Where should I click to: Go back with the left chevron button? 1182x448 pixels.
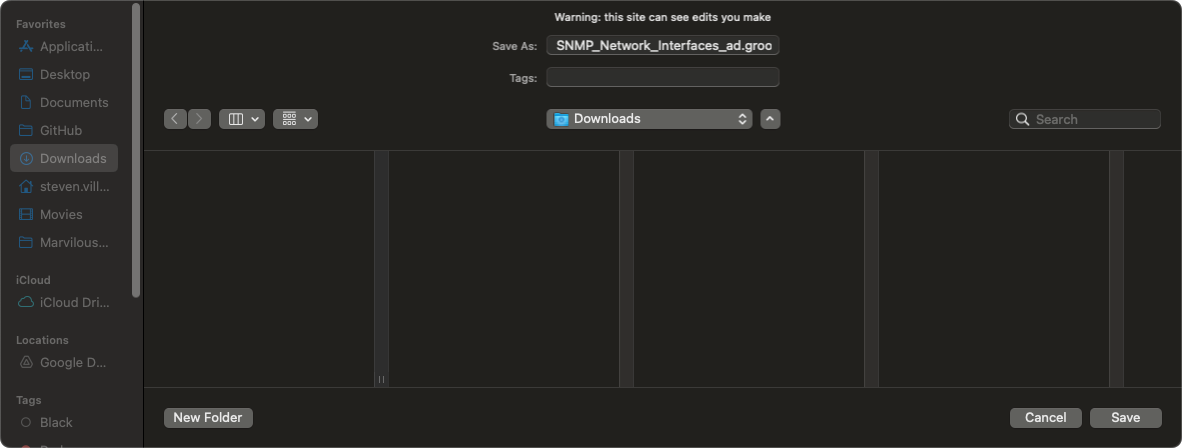pos(175,119)
